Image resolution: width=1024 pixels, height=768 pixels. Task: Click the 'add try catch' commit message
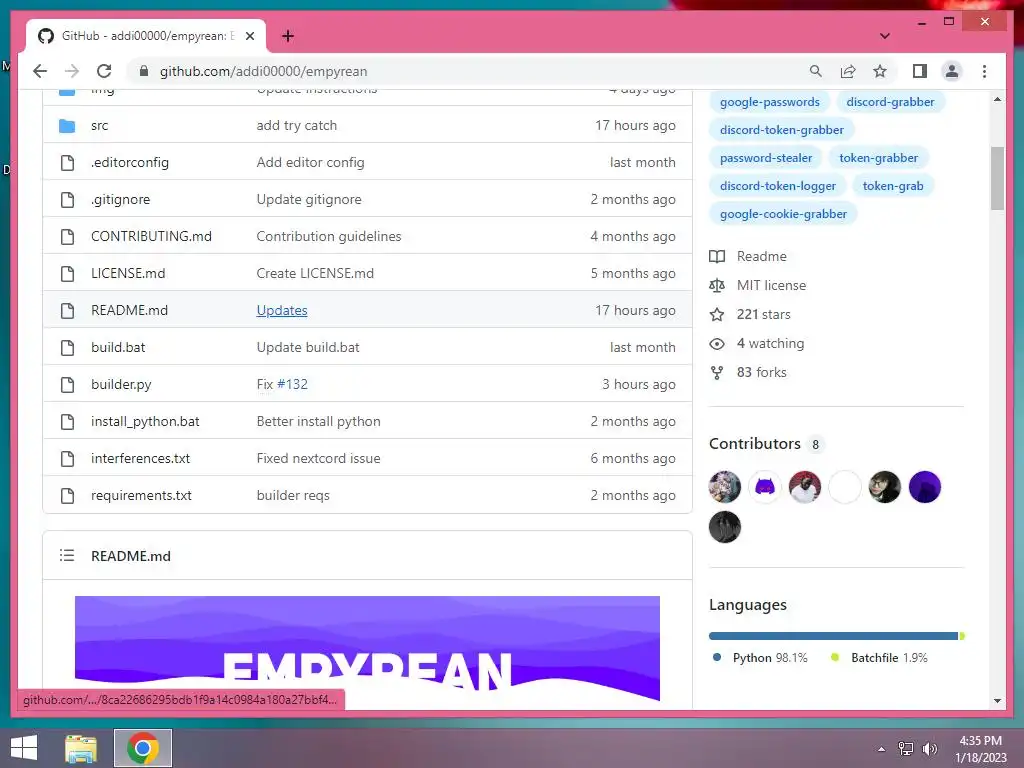(296, 125)
